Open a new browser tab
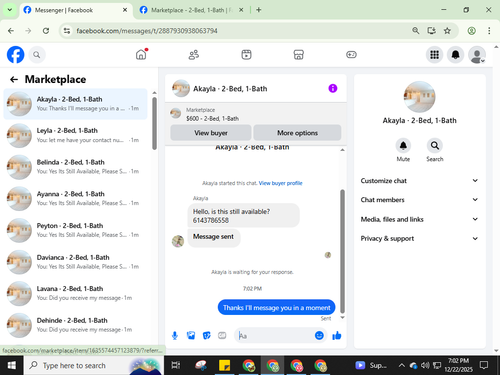Screen dimensions: 500x375 (259, 10)
